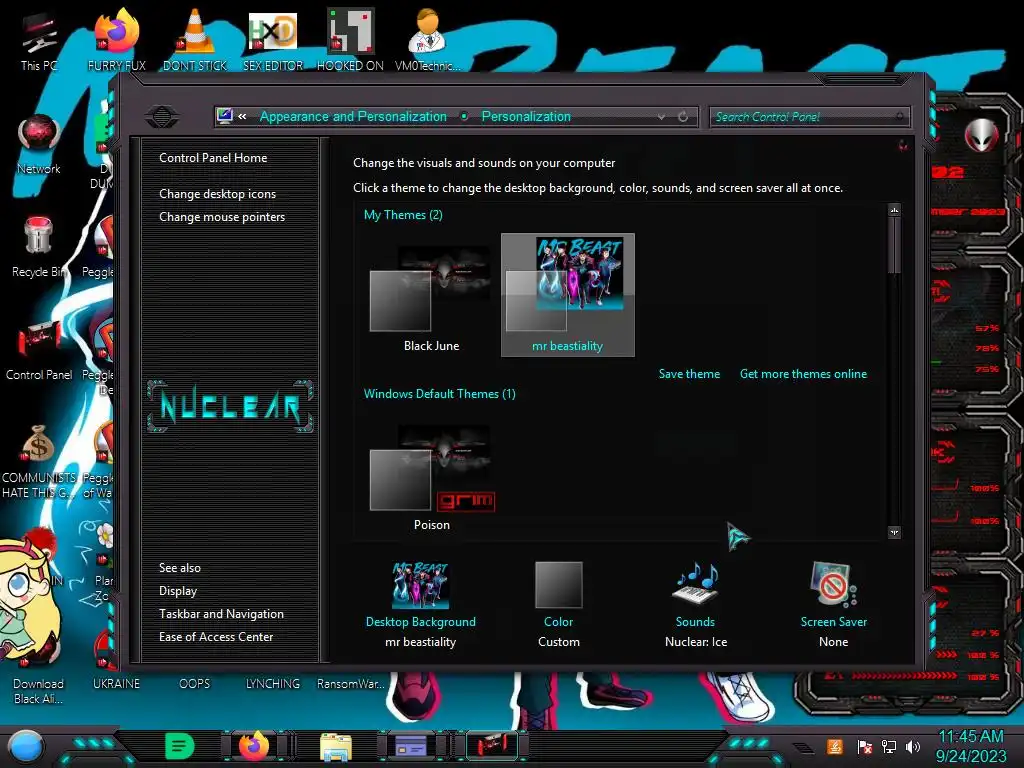This screenshot has height=768, width=1024.
Task: Open Ease of Access Center link
Action: coord(216,637)
